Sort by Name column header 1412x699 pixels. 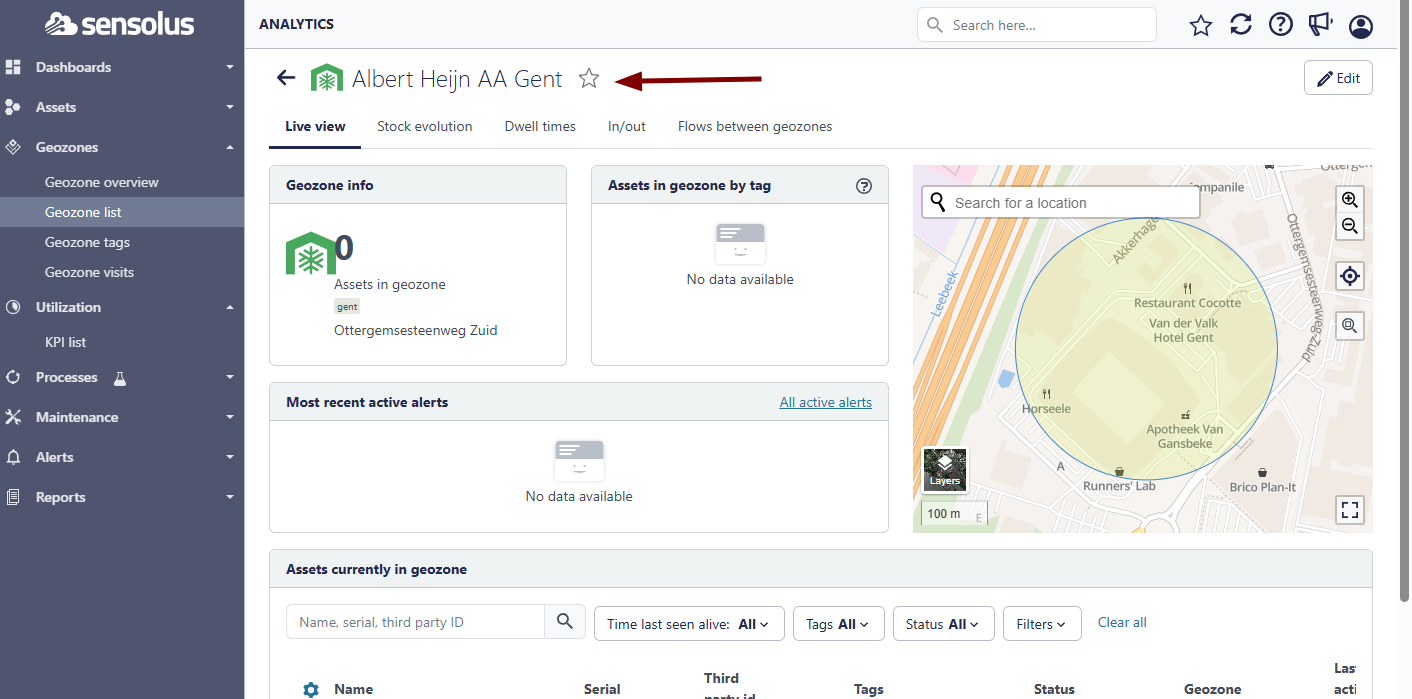click(x=353, y=689)
